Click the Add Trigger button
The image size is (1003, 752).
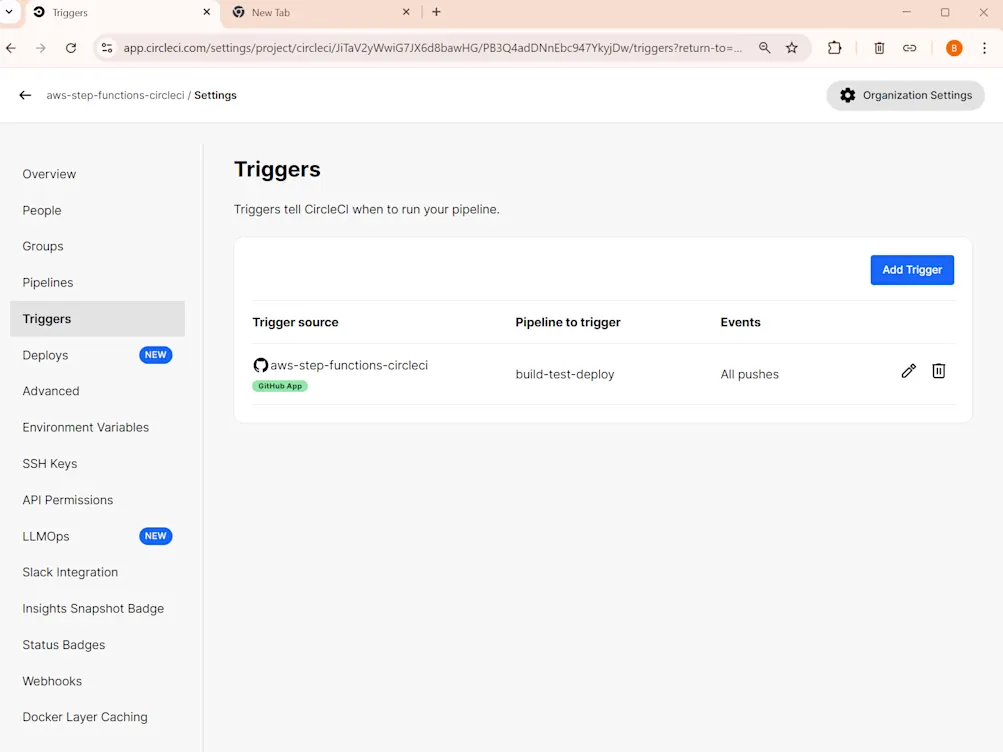[911, 269]
